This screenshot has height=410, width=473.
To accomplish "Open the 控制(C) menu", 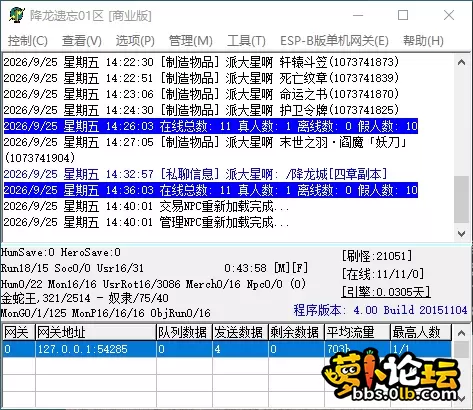I will (28, 41).
